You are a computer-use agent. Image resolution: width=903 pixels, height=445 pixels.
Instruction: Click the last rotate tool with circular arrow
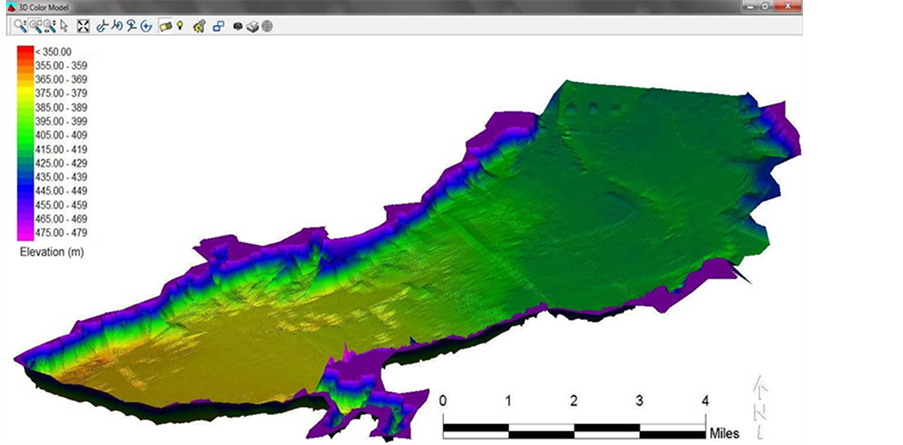[x=146, y=25]
